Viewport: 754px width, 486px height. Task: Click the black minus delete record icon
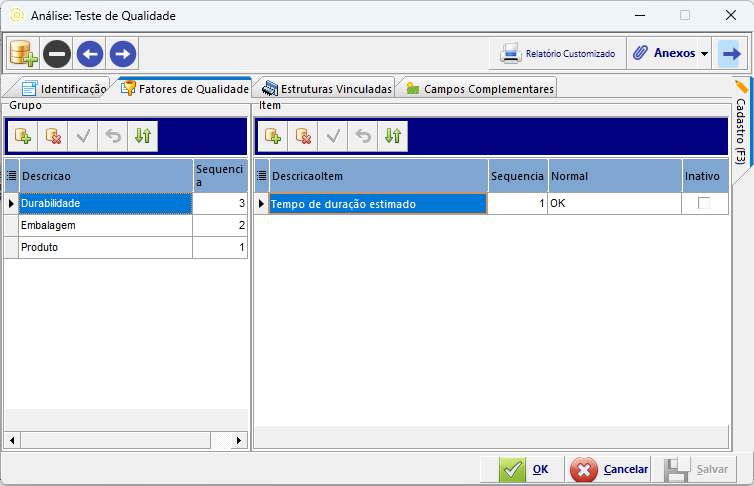click(x=57, y=53)
